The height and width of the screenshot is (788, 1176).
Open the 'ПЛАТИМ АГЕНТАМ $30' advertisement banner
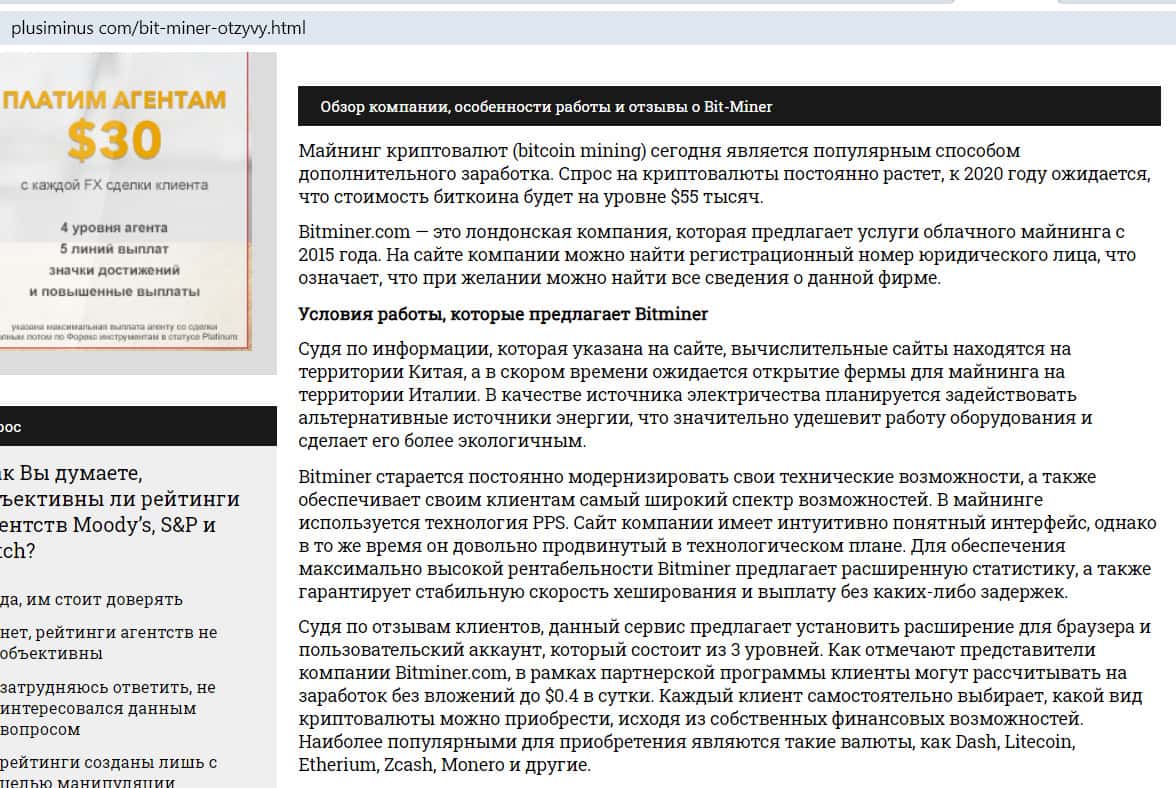point(124,201)
